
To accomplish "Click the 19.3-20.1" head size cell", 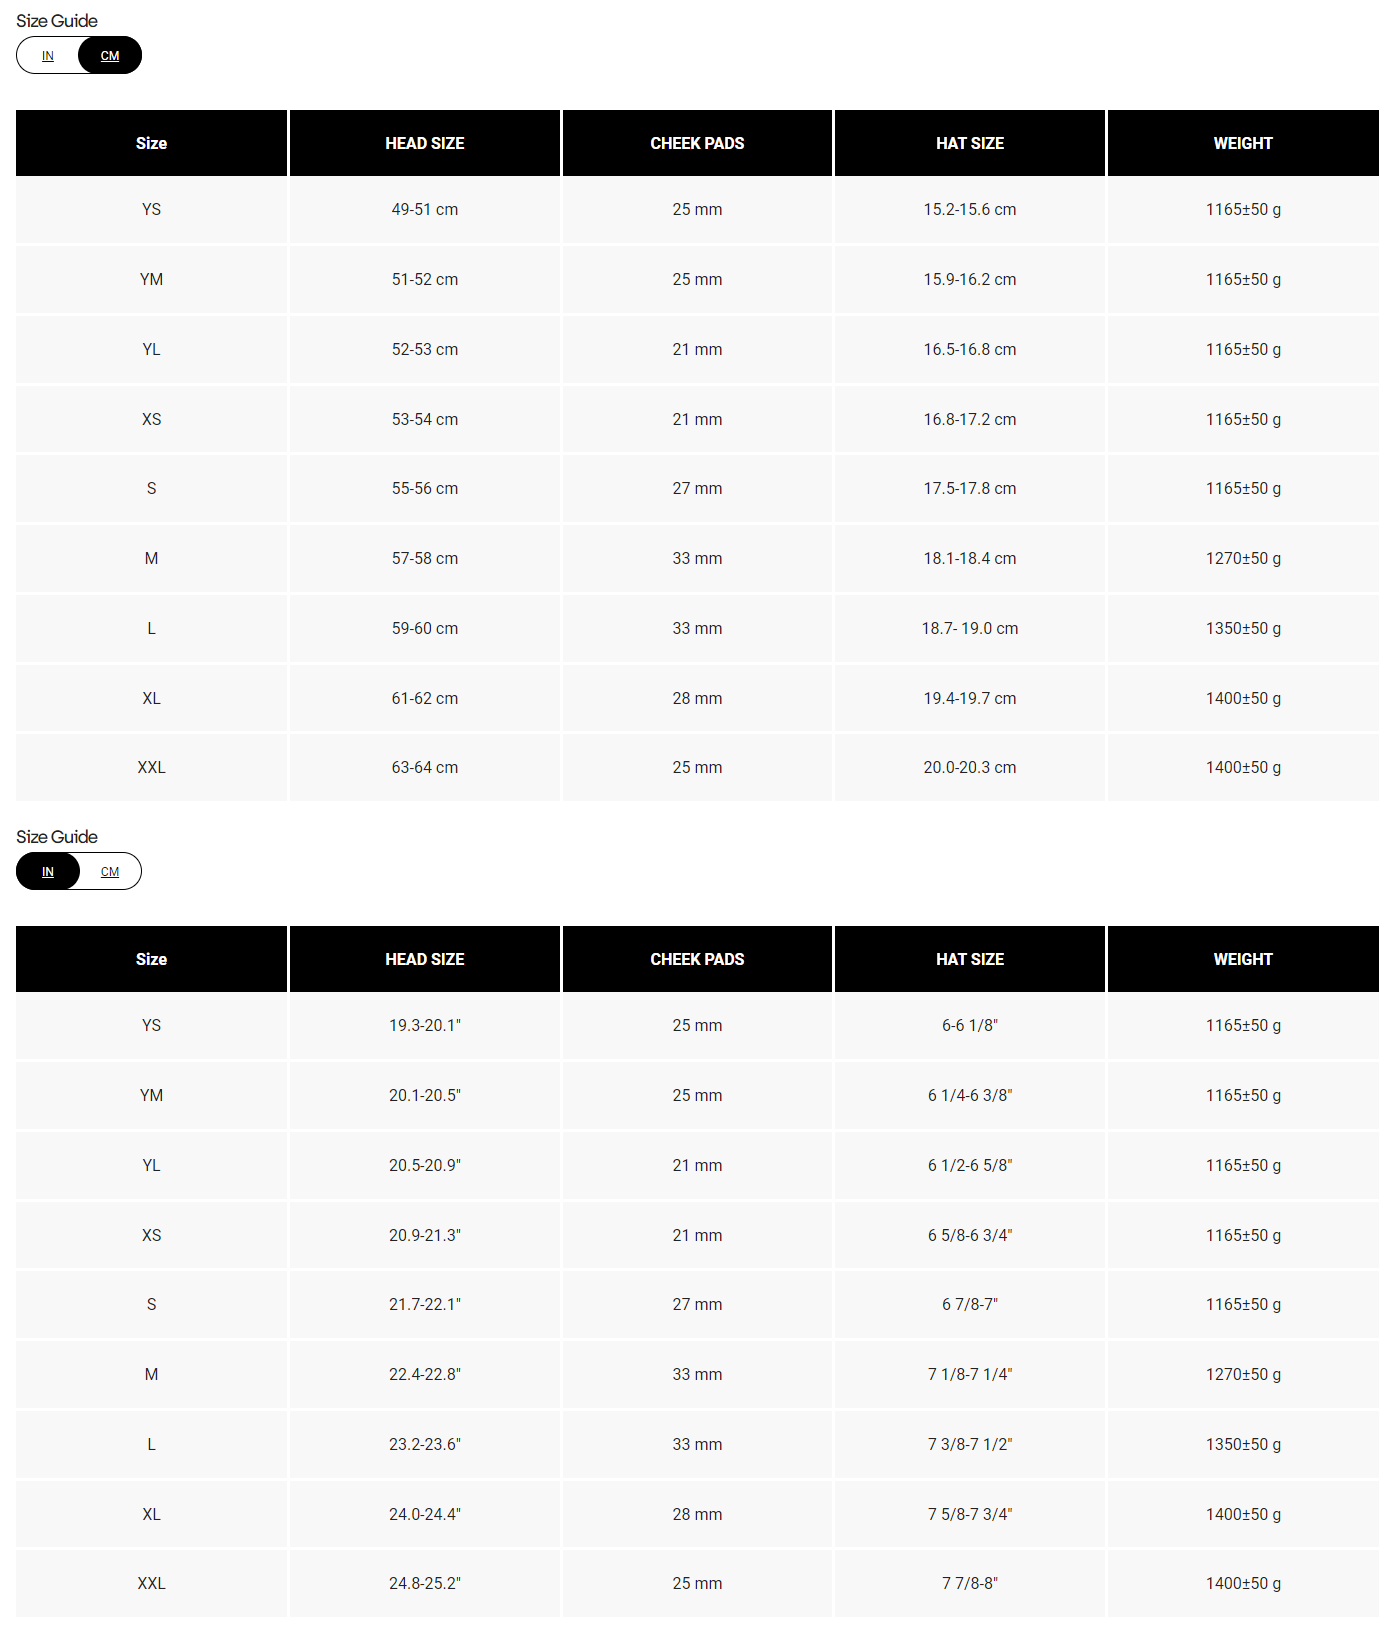I will tap(425, 1026).
